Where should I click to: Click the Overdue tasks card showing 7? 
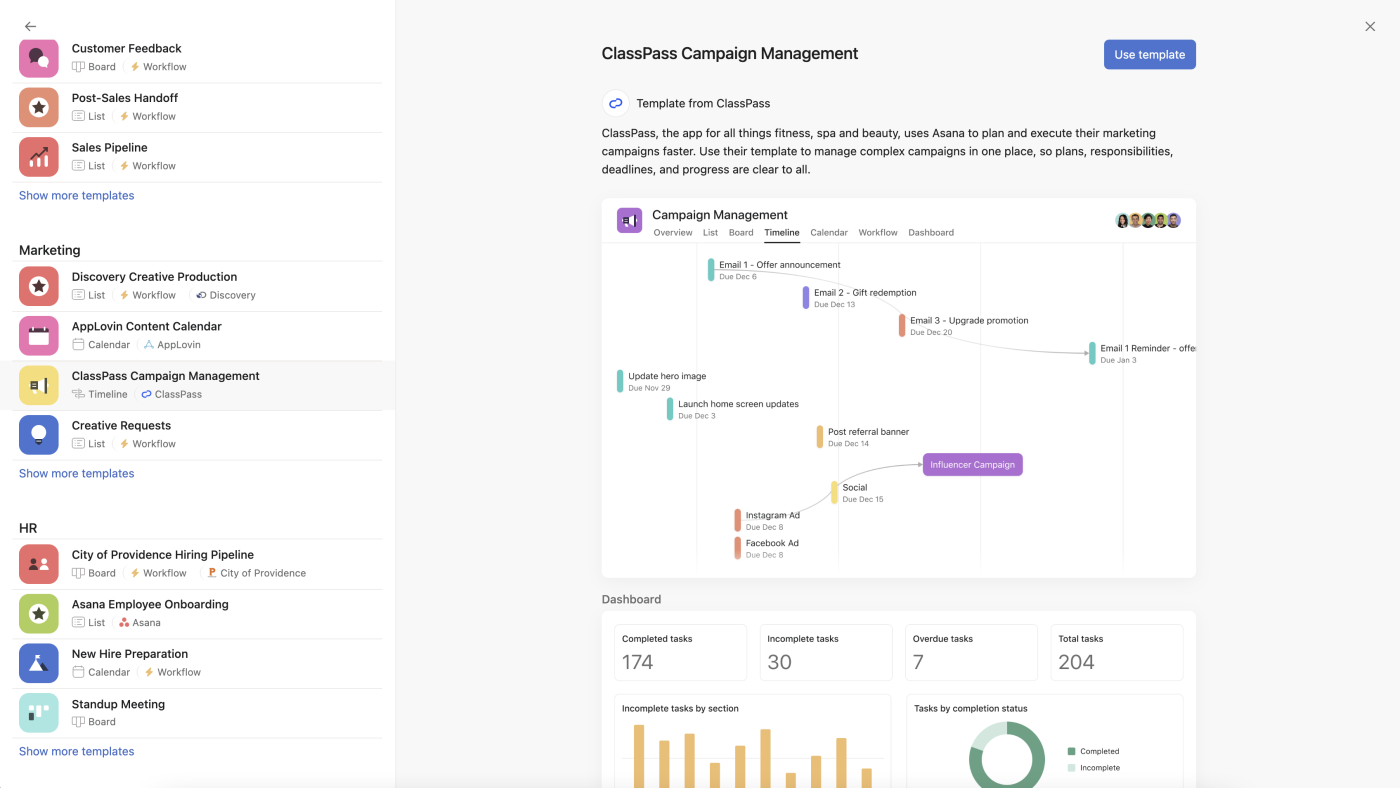(971, 653)
